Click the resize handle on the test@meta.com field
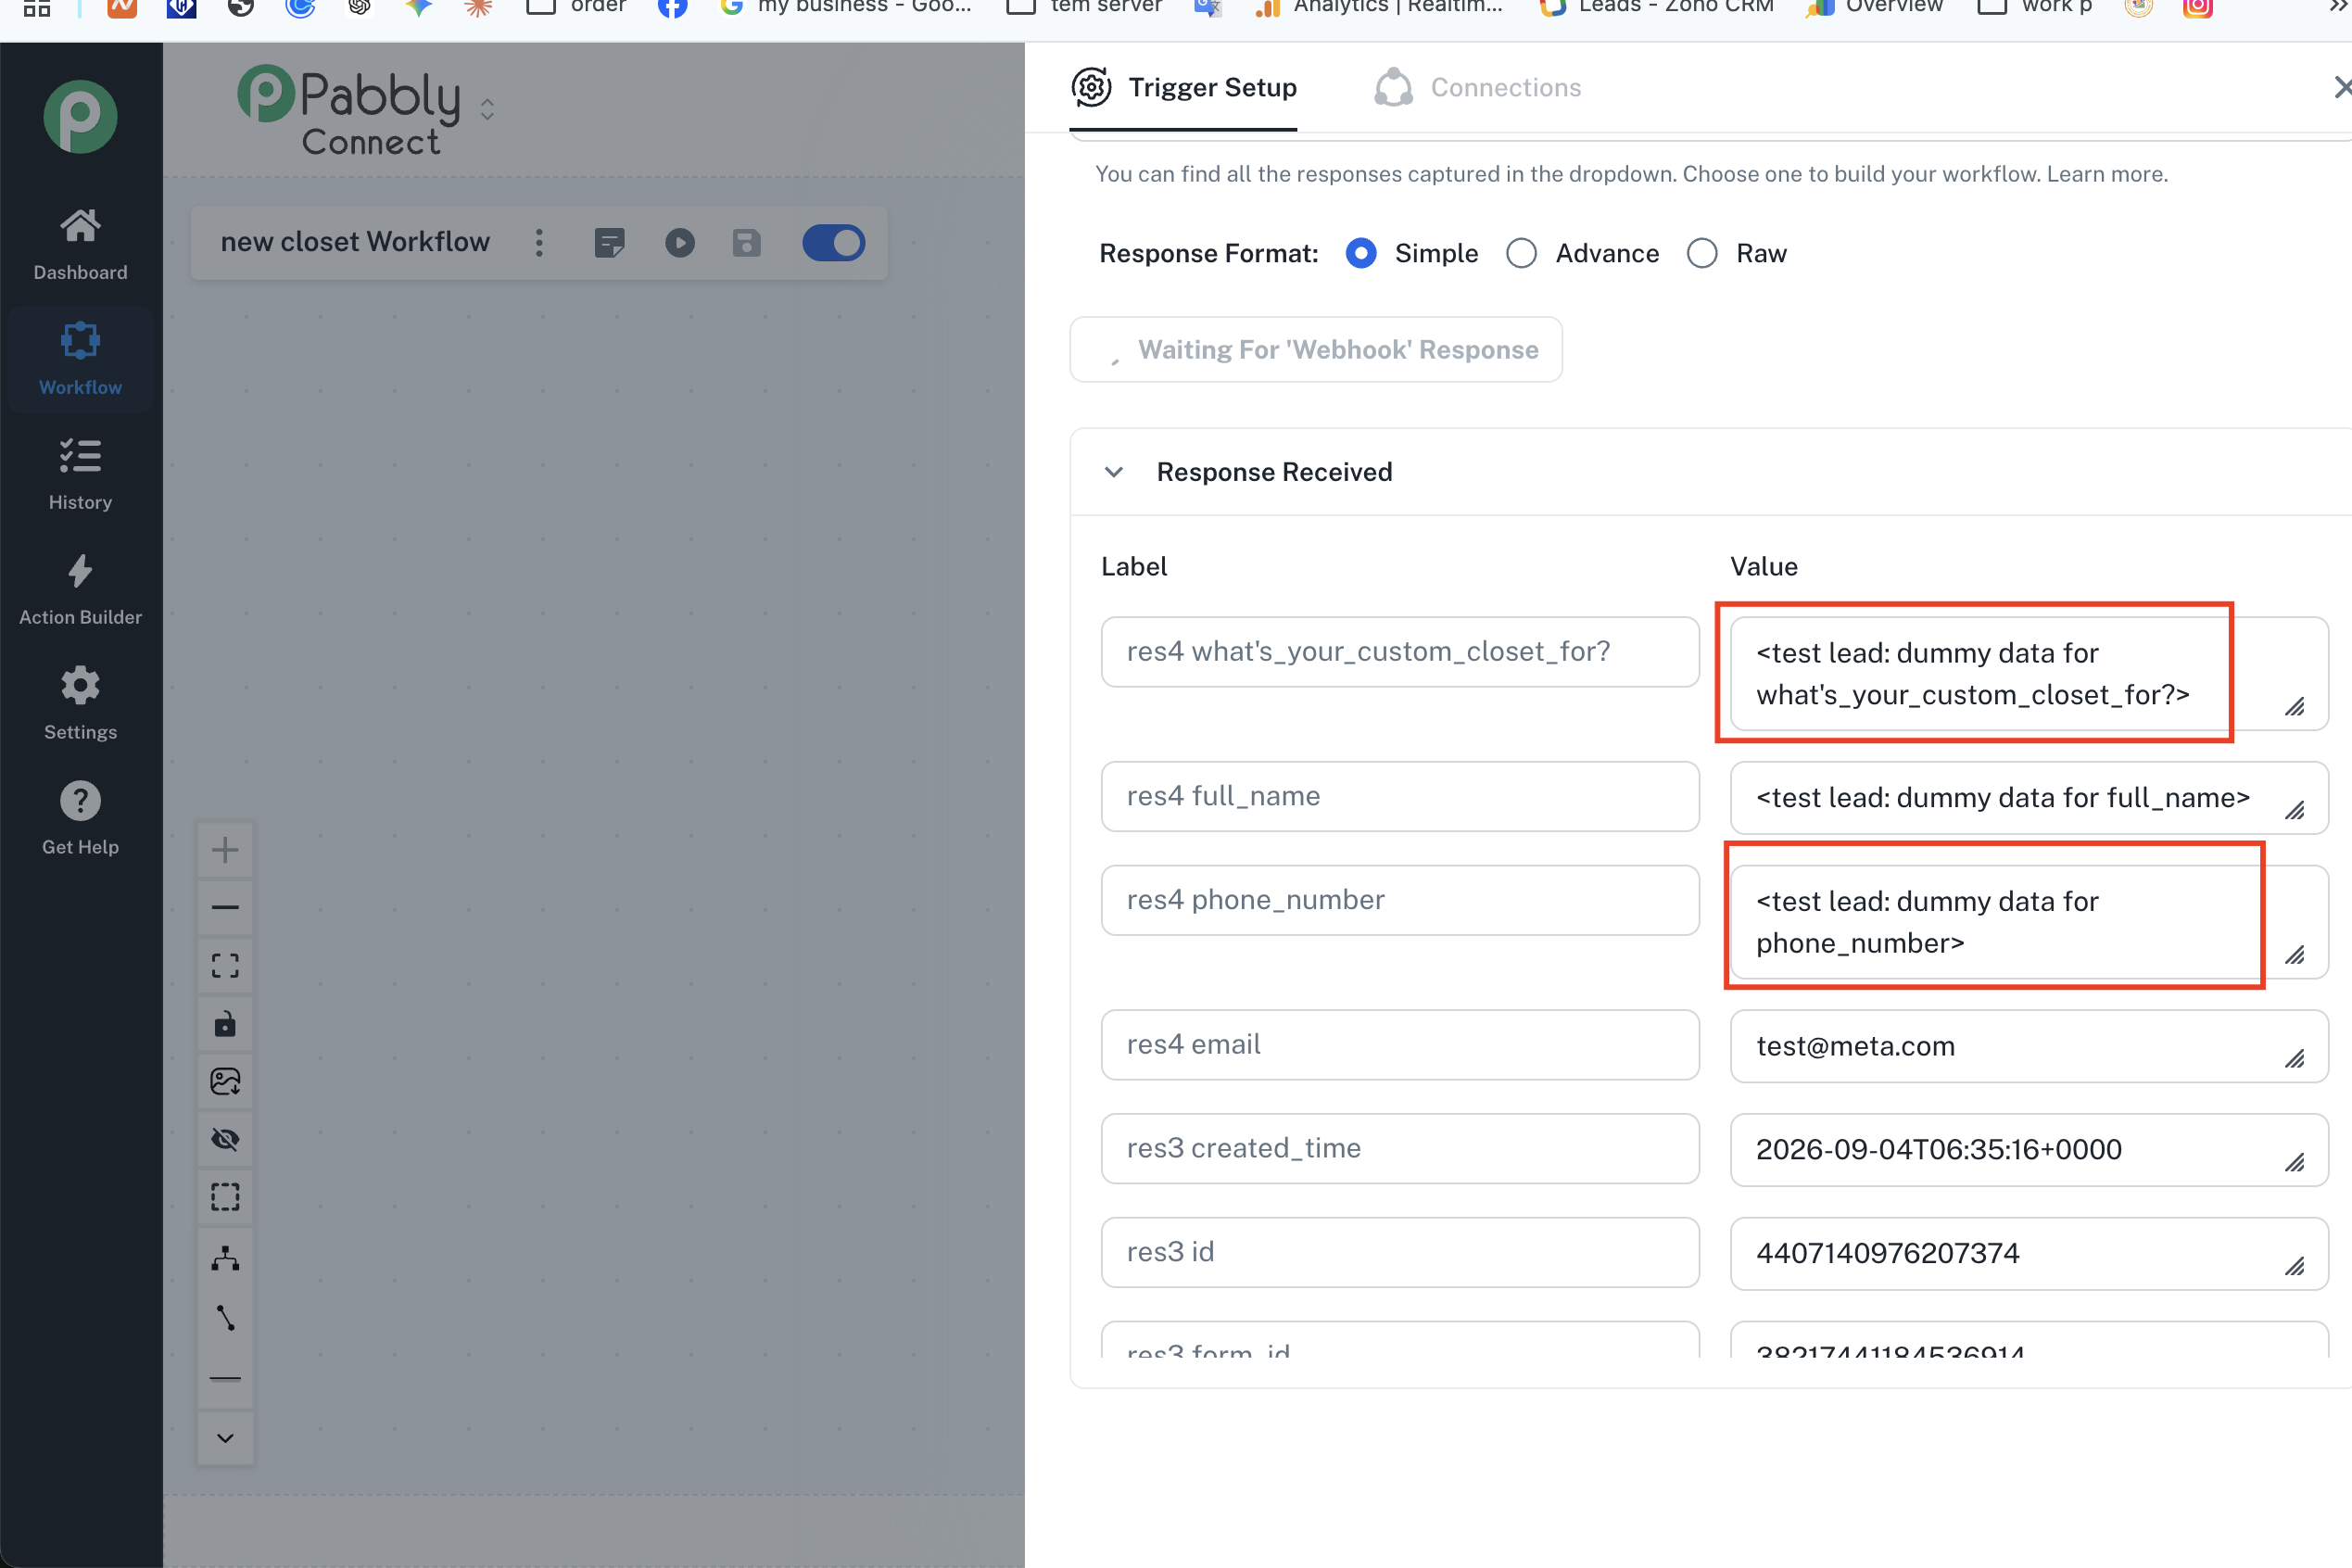Viewport: 2352px width, 1568px height. point(2295,1059)
